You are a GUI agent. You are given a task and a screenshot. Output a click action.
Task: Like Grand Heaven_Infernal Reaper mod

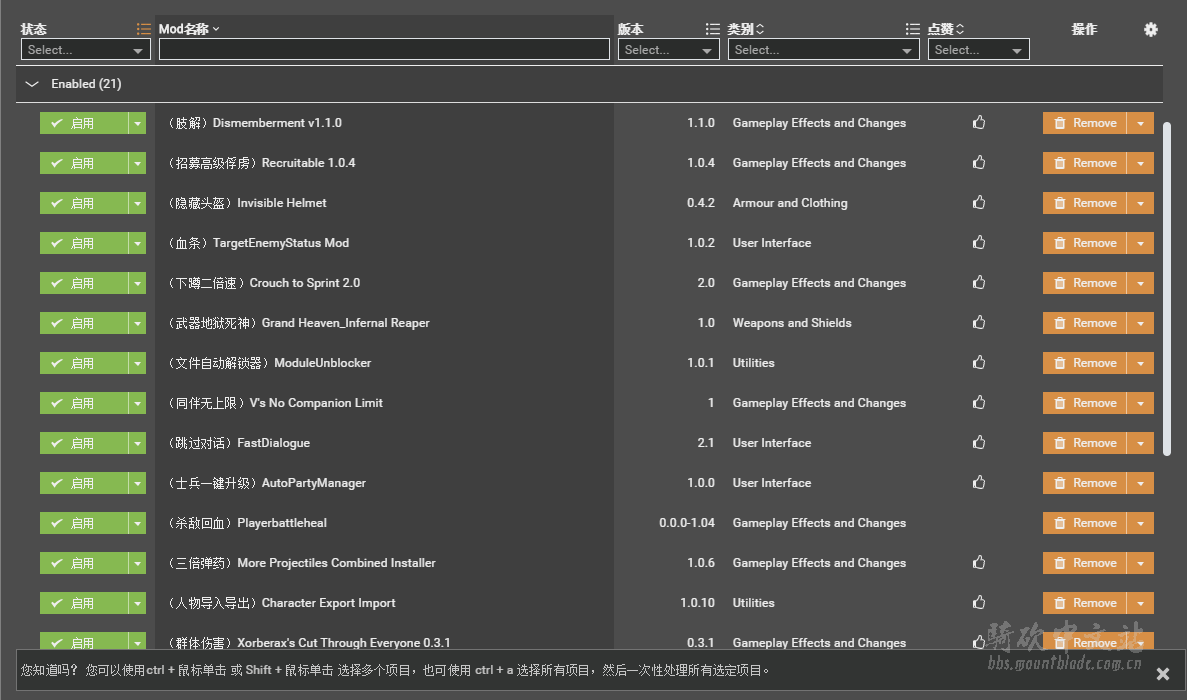[x=979, y=323]
